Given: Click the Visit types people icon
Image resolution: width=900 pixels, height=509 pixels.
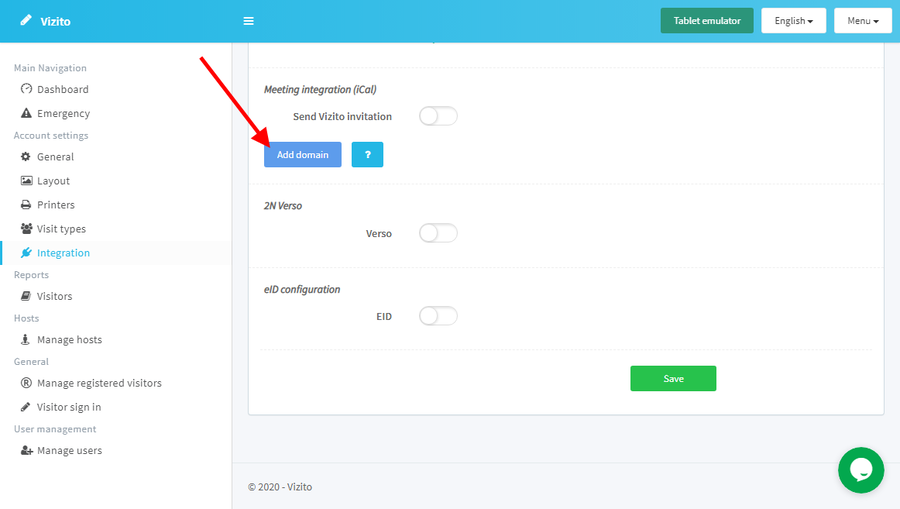Looking at the screenshot, I should (x=27, y=229).
